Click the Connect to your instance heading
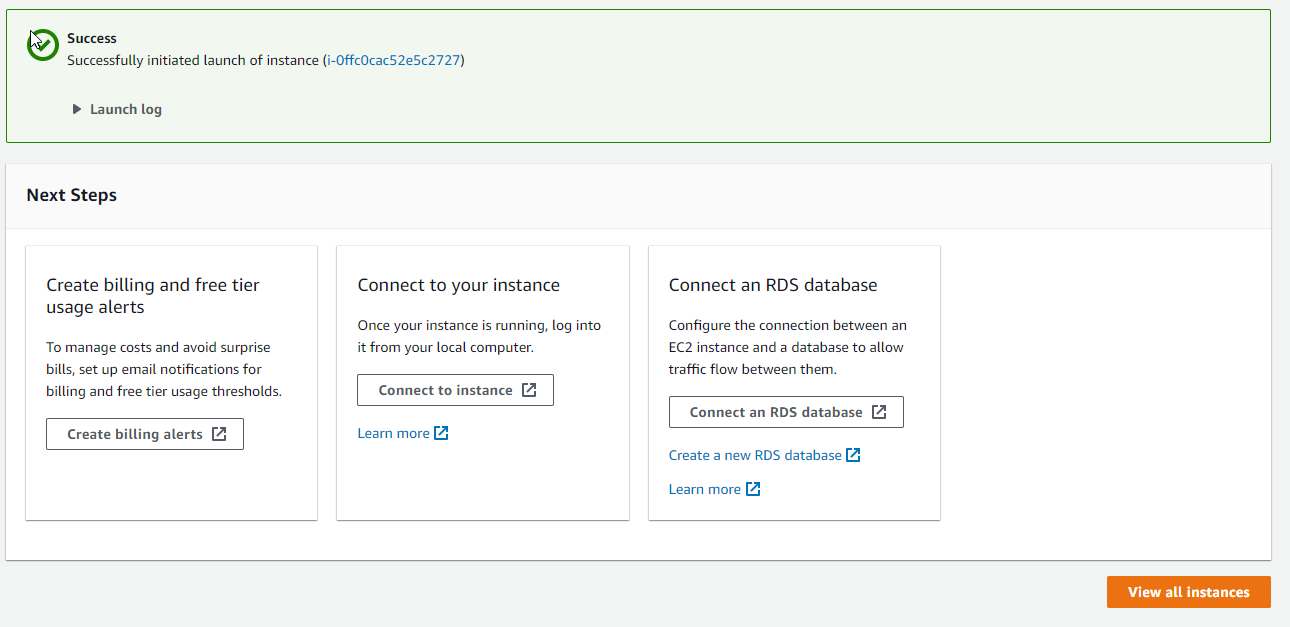Image resolution: width=1290 pixels, height=627 pixels. (x=459, y=285)
